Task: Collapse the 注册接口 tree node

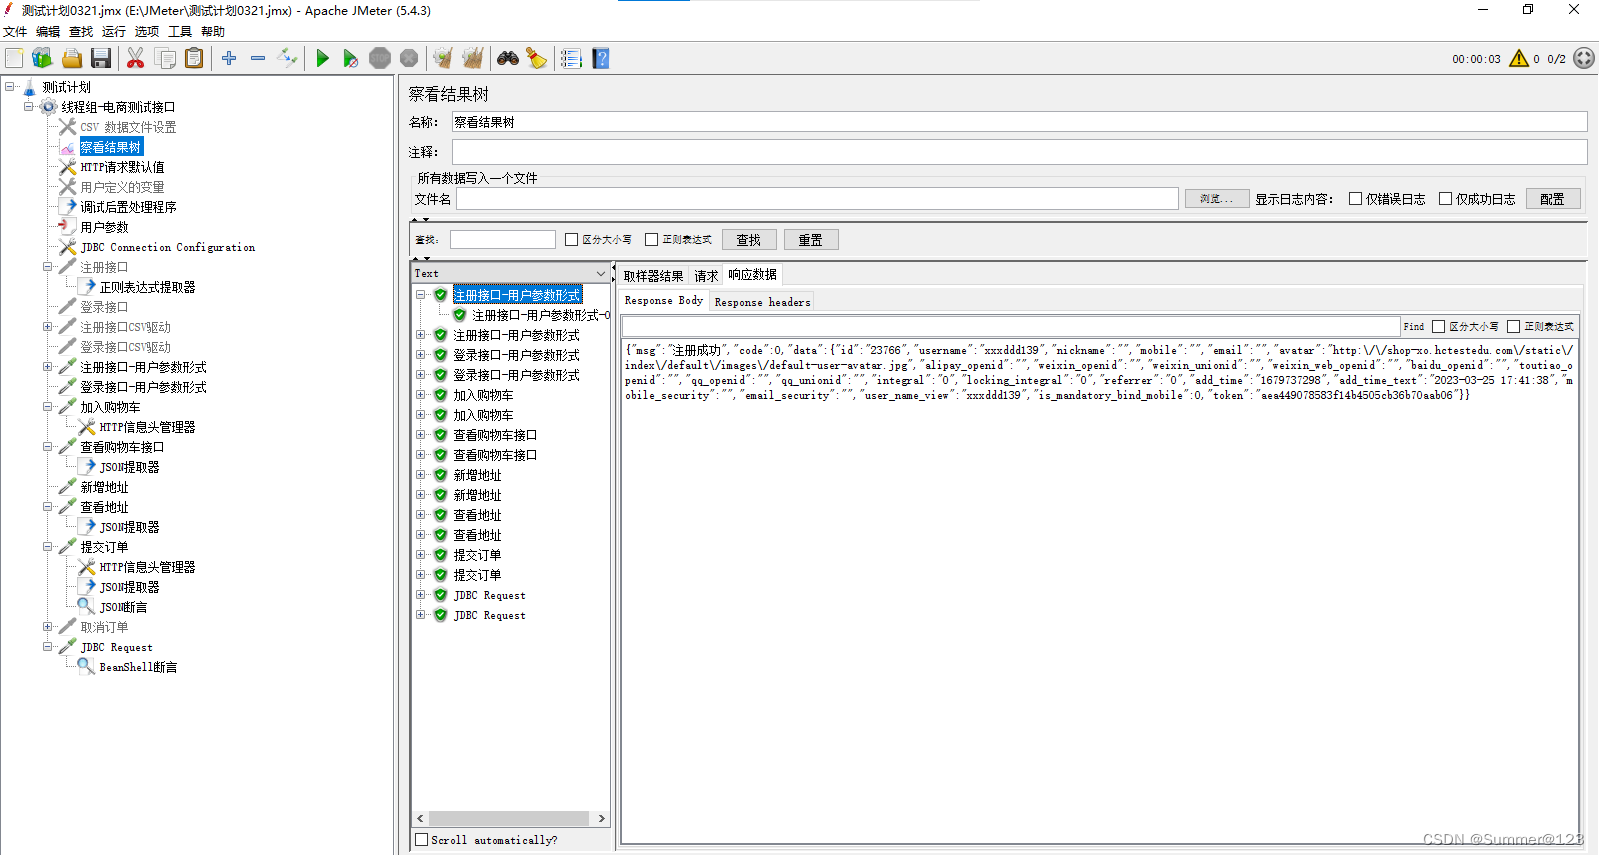Action: coord(48,267)
